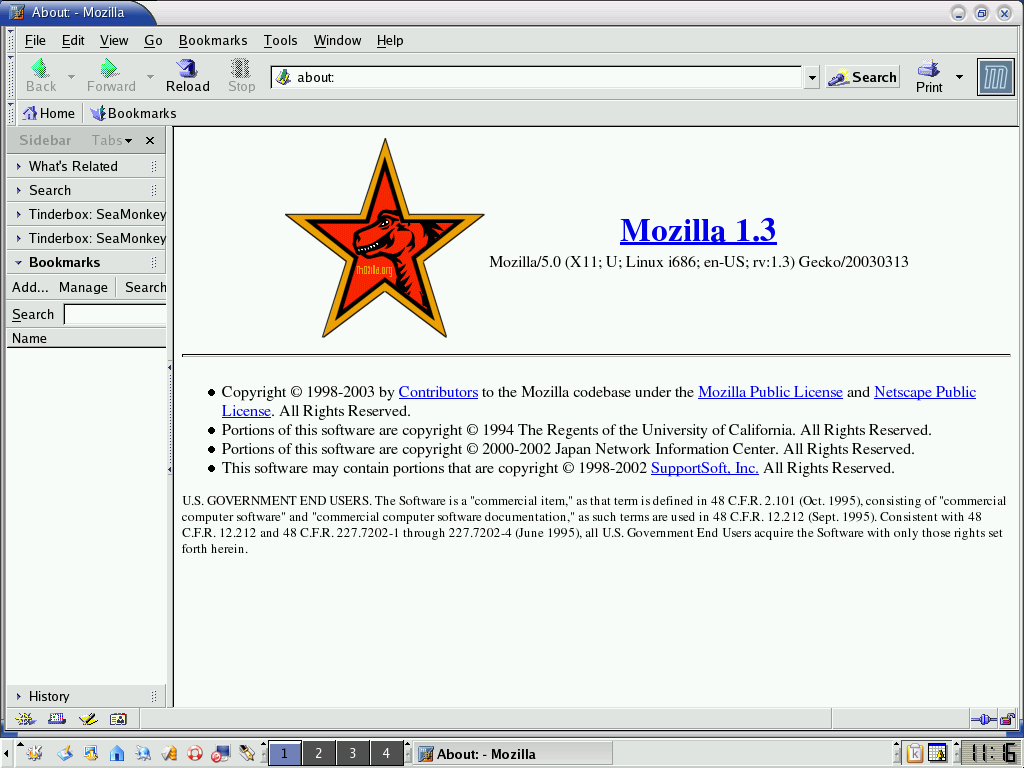The height and width of the screenshot is (768, 1024).
Task: Open the Help menu
Action: click(x=390, y=40)
